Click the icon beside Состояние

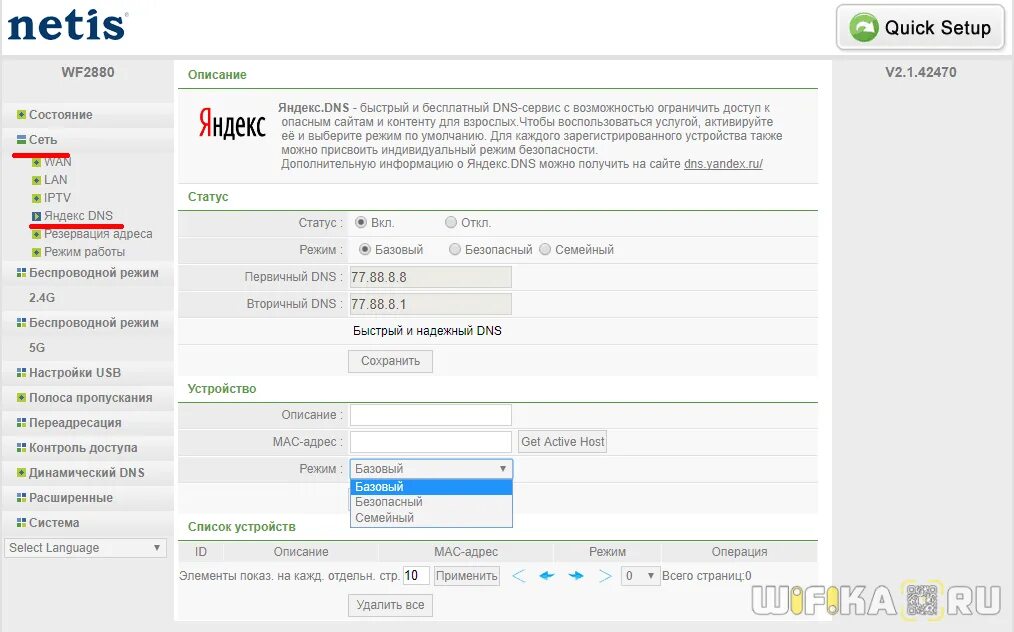(x=21, y=114)
